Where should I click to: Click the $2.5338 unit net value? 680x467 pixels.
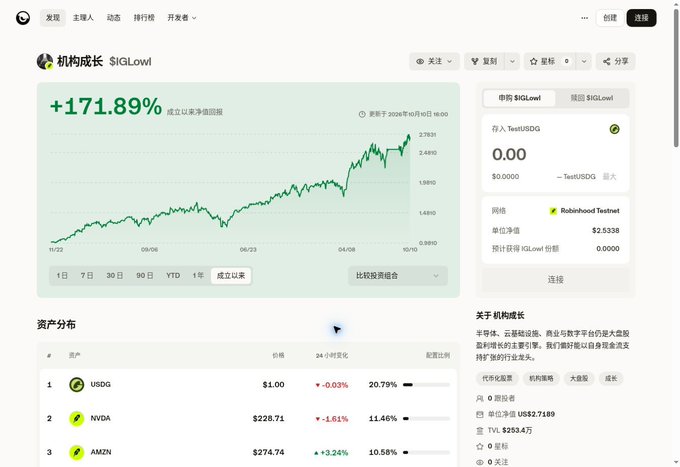[x=605, y=231]
